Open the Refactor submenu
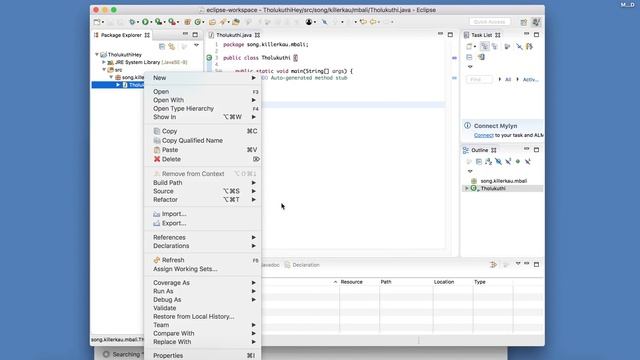The image size is (640, 360). tap(203, 200)
